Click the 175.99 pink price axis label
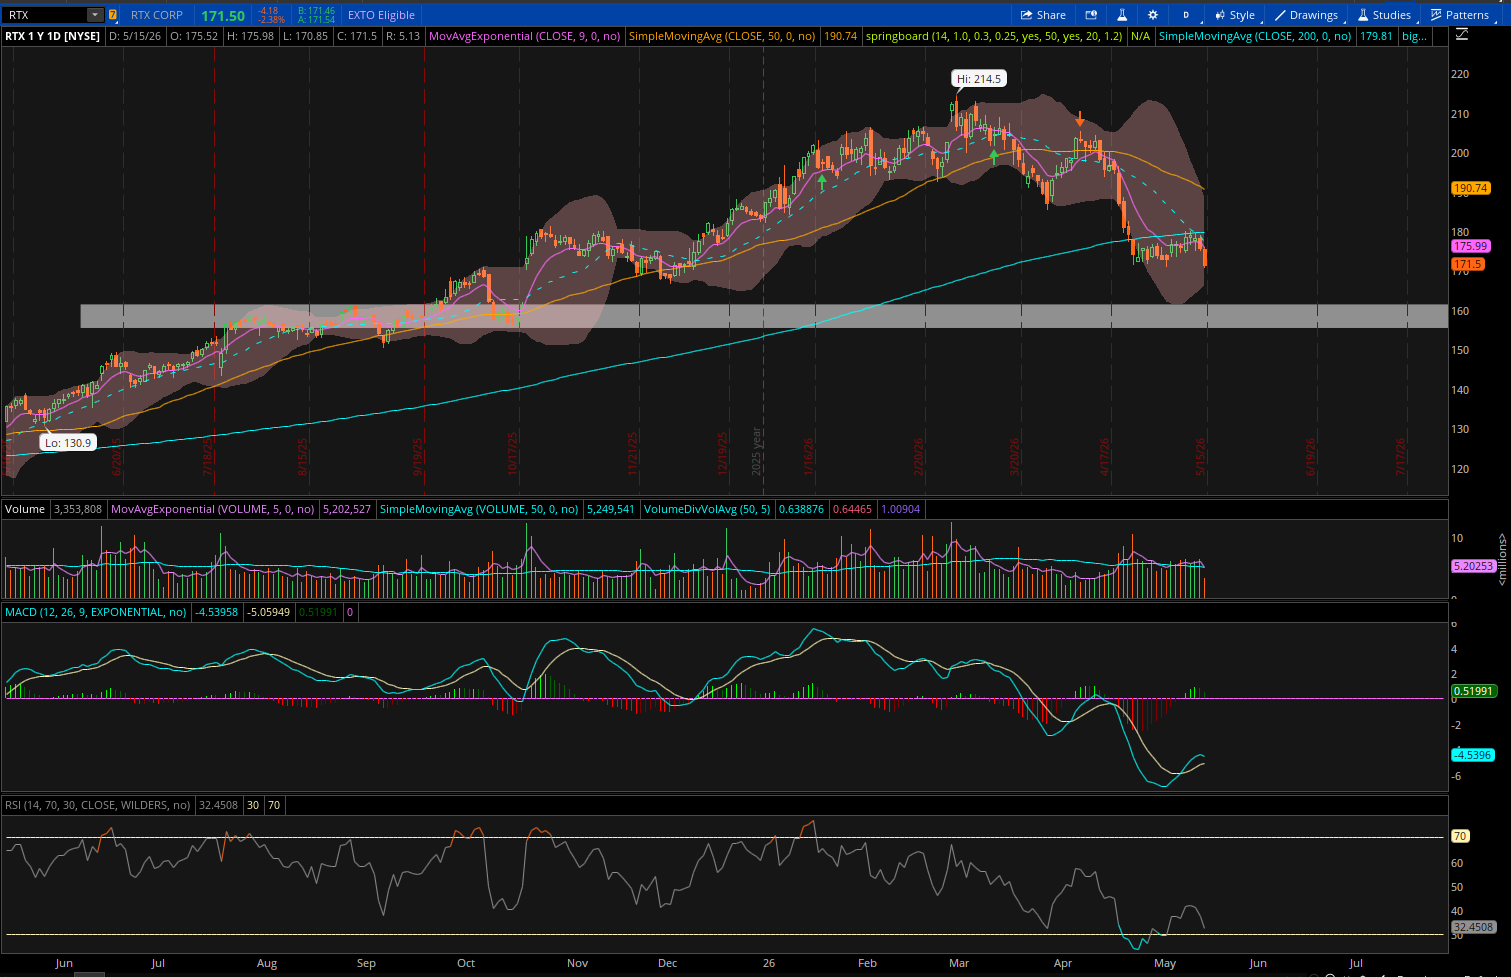The height and width of the screenshot is (977, 1511). pos(1470,246)
